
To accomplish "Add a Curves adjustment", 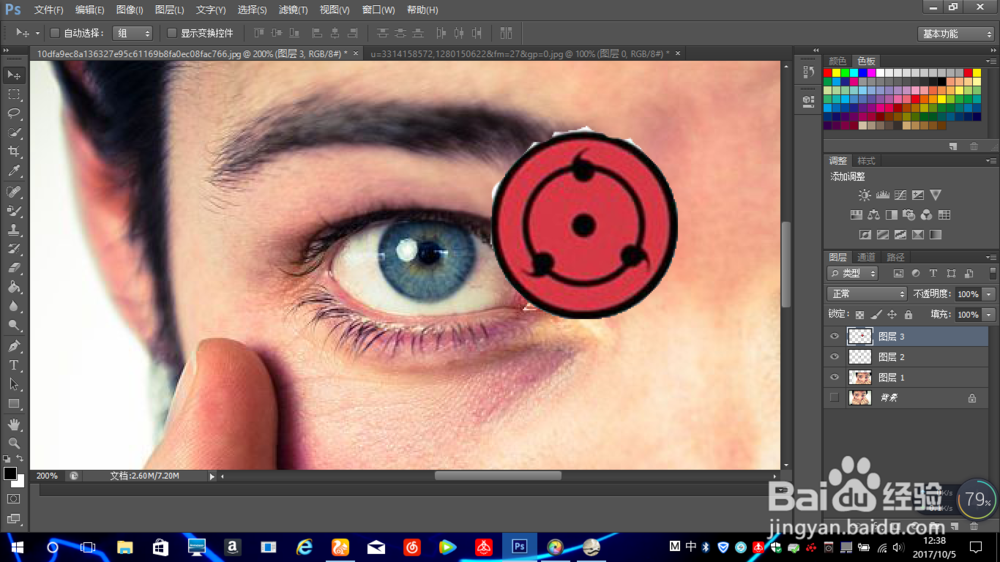I will click(900, 195).
